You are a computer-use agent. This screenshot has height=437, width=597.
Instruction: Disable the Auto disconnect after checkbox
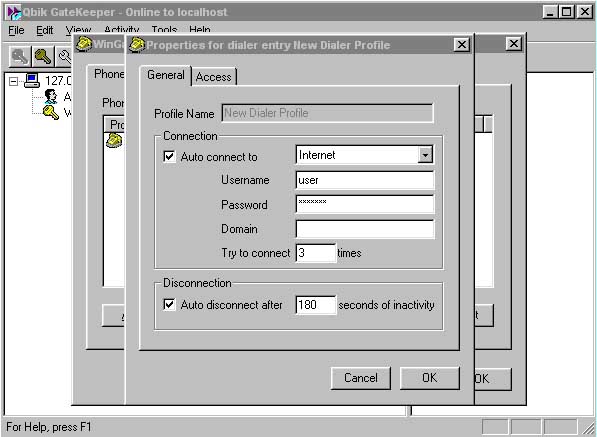(169, 305)
